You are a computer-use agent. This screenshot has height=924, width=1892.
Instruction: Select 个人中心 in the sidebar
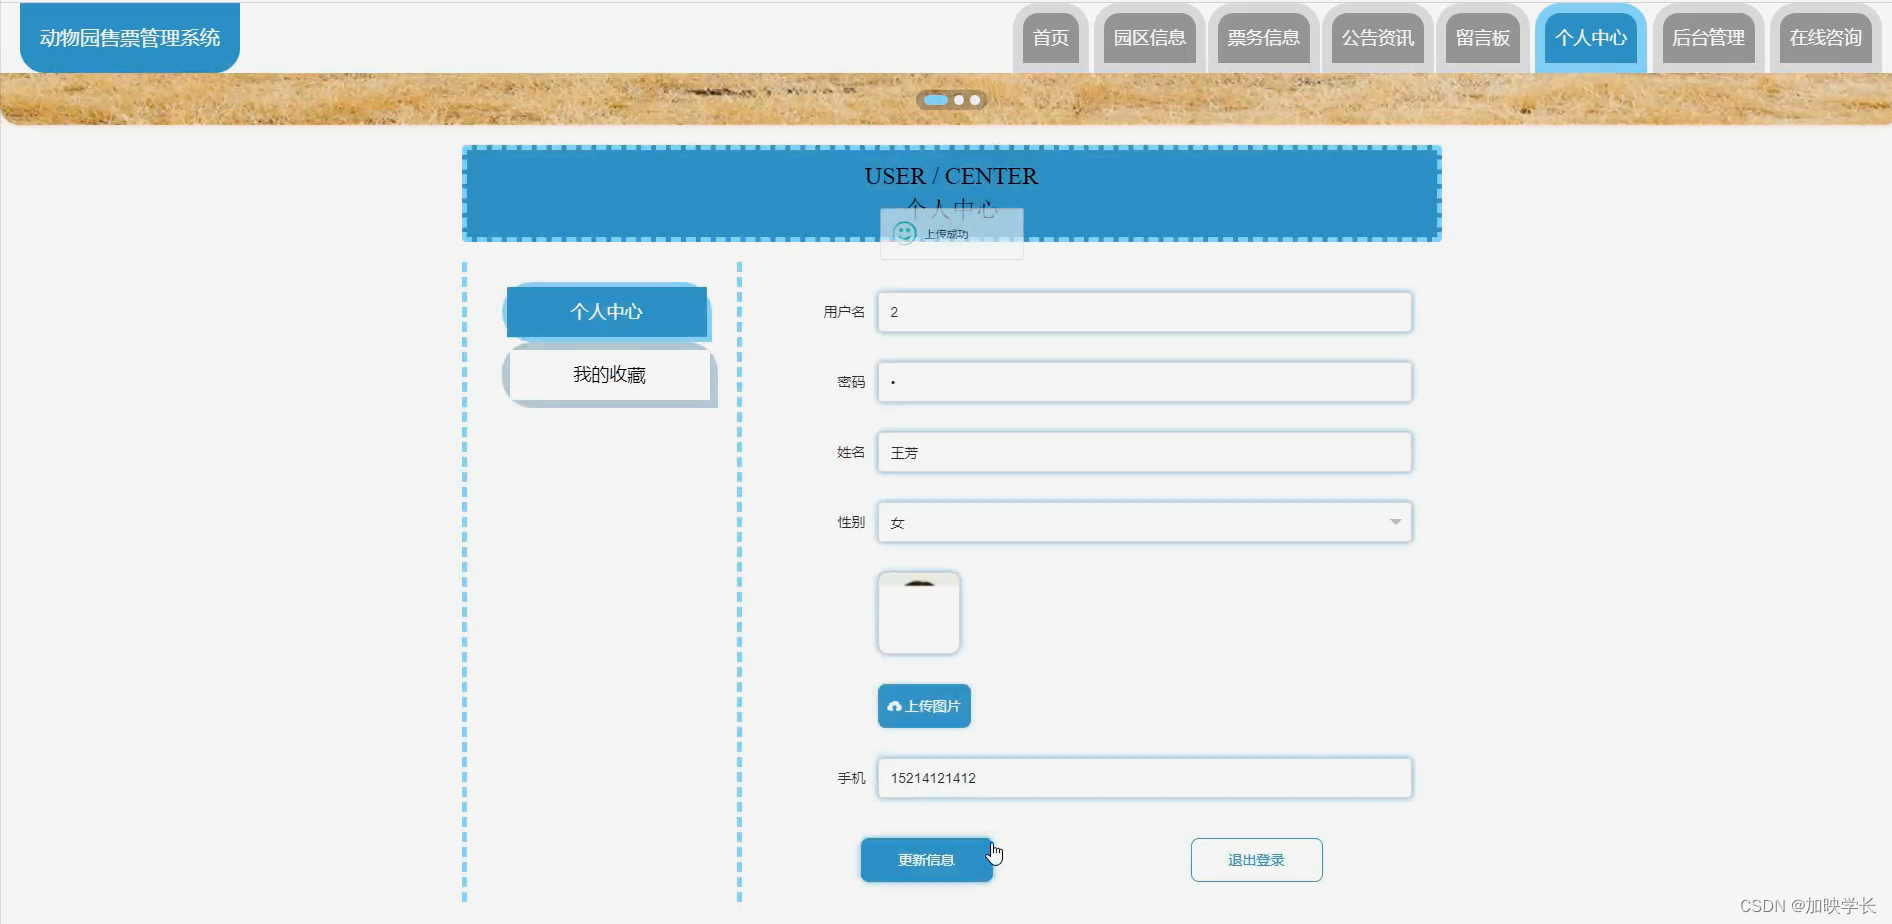pyautogui.click(x=607, y=311)
